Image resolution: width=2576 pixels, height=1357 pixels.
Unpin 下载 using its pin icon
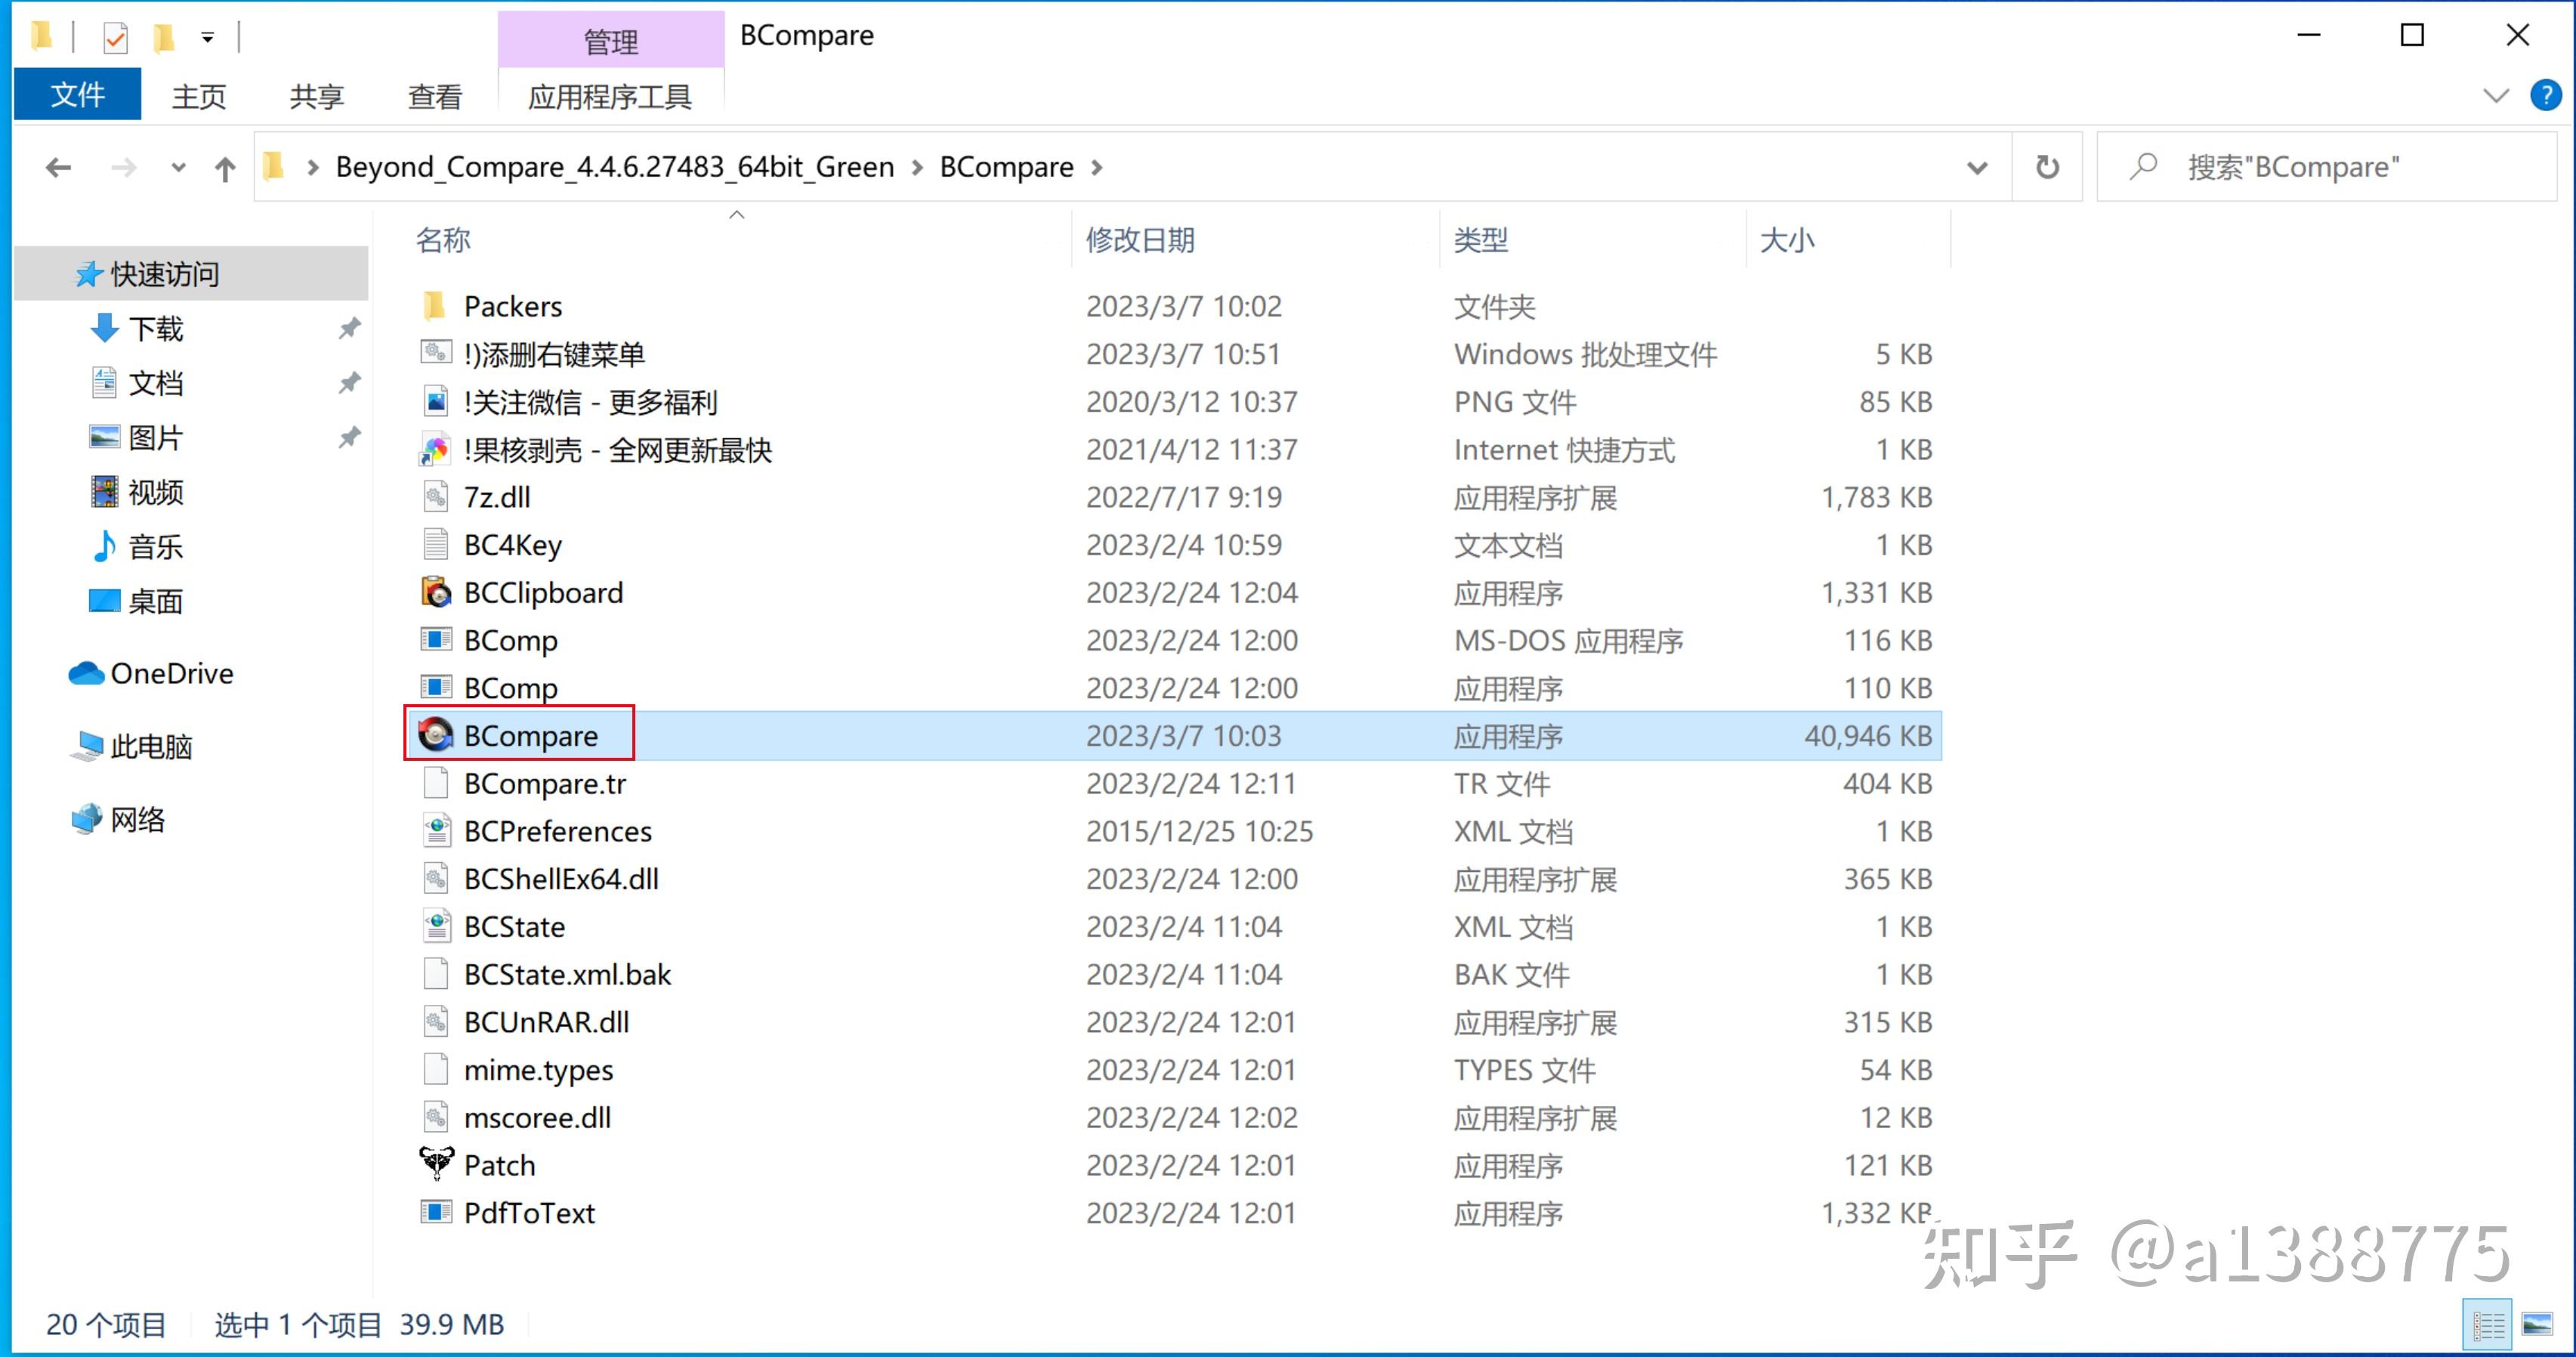[349, 328]
